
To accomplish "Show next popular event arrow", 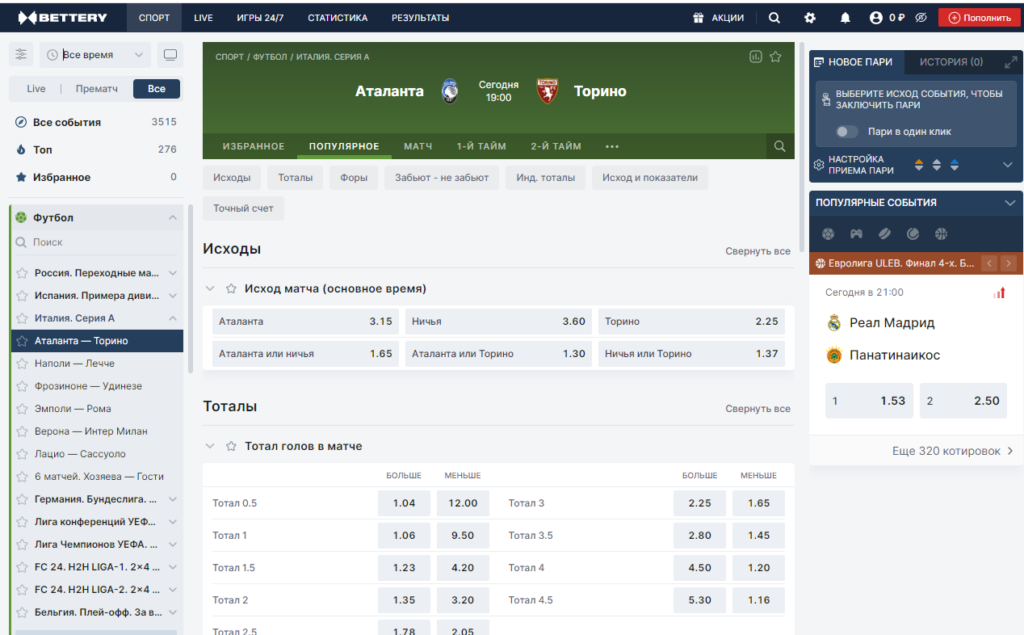I will click(x=1008, y=263).
